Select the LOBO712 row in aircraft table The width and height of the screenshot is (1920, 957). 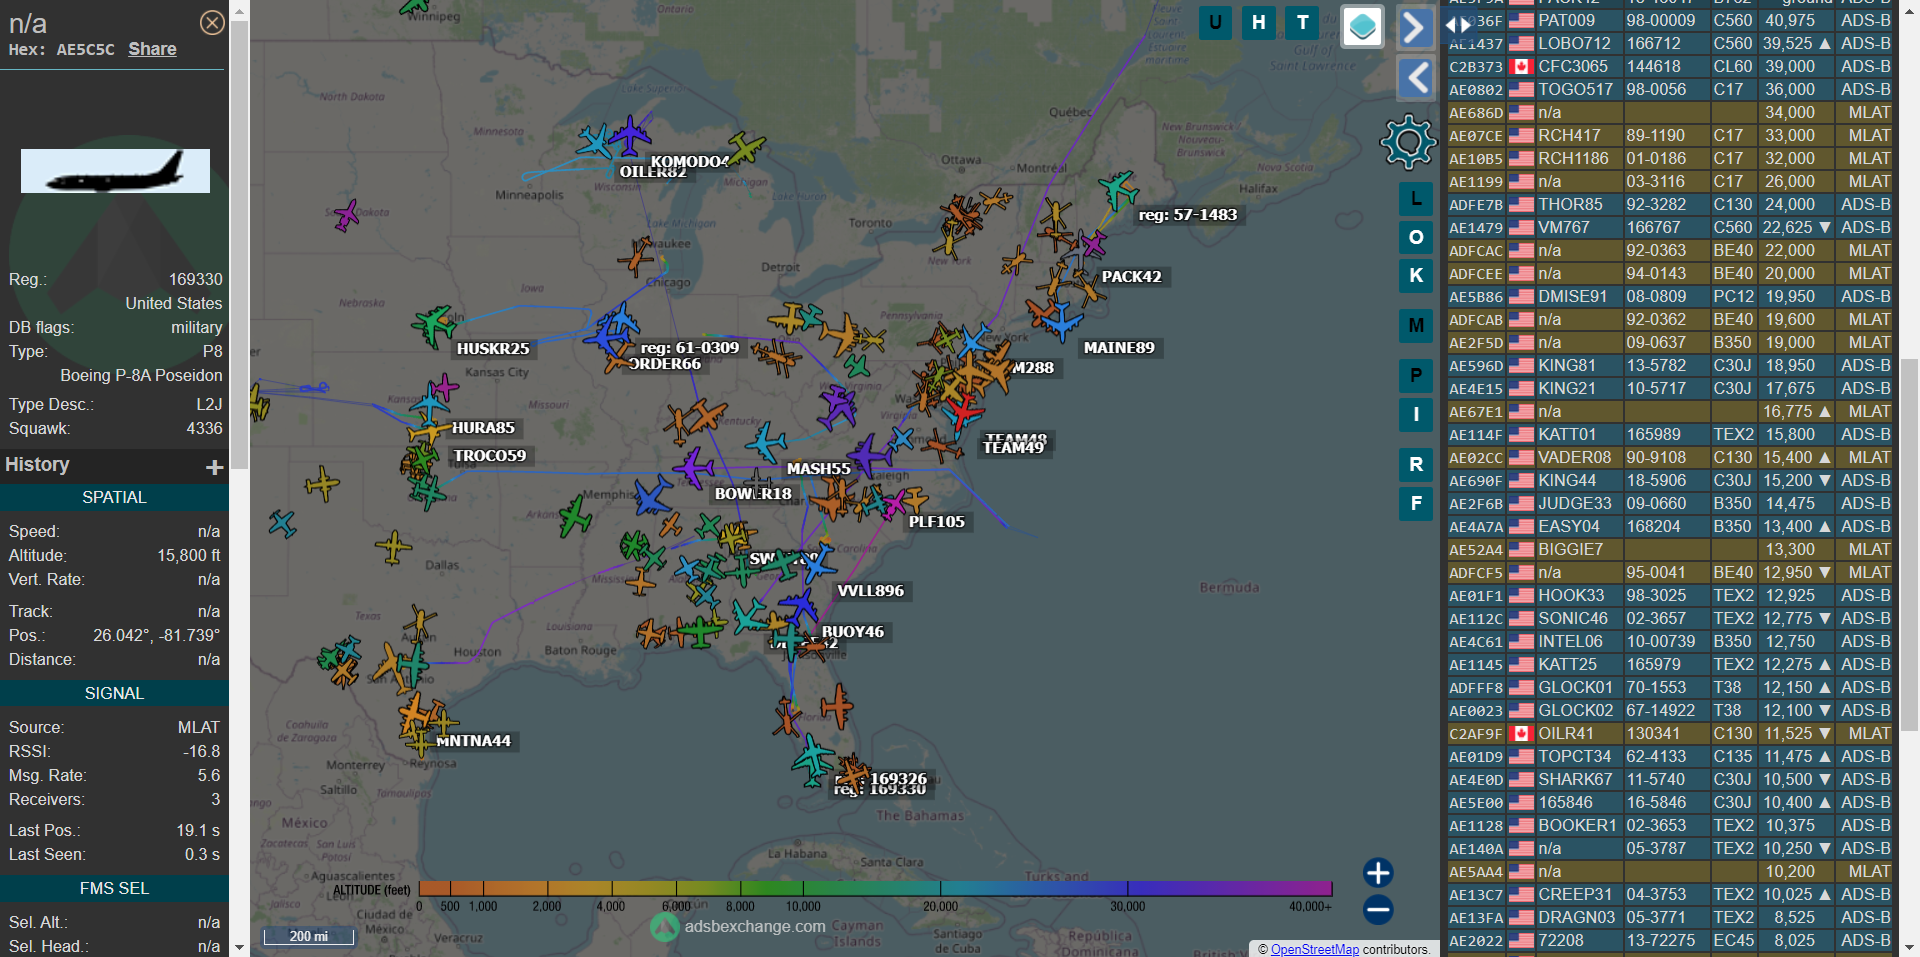[1669, 43]
